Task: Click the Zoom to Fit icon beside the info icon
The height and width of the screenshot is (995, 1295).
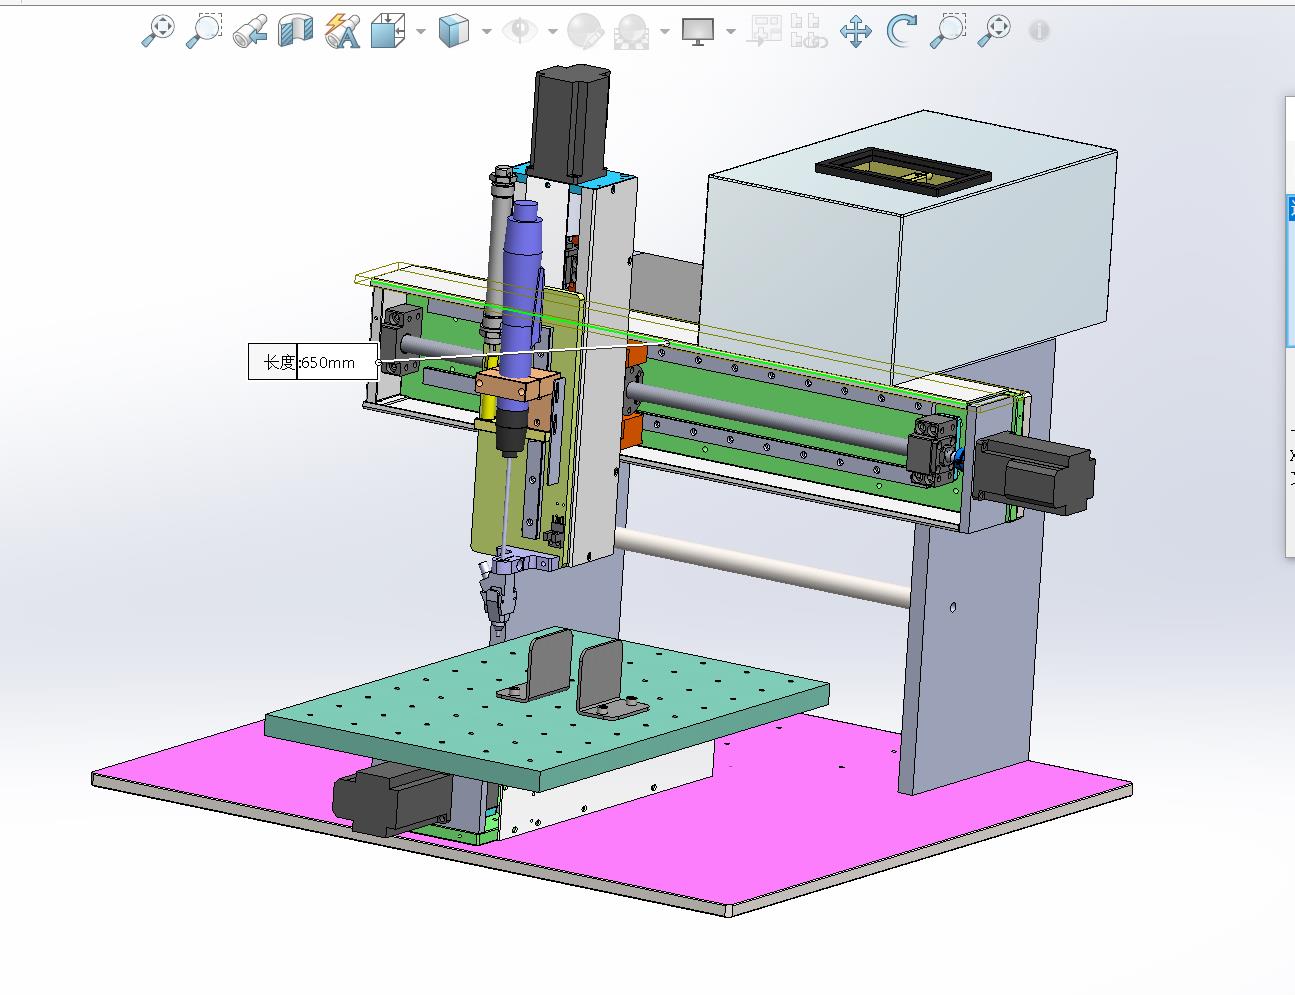Action: pos(994,31)
